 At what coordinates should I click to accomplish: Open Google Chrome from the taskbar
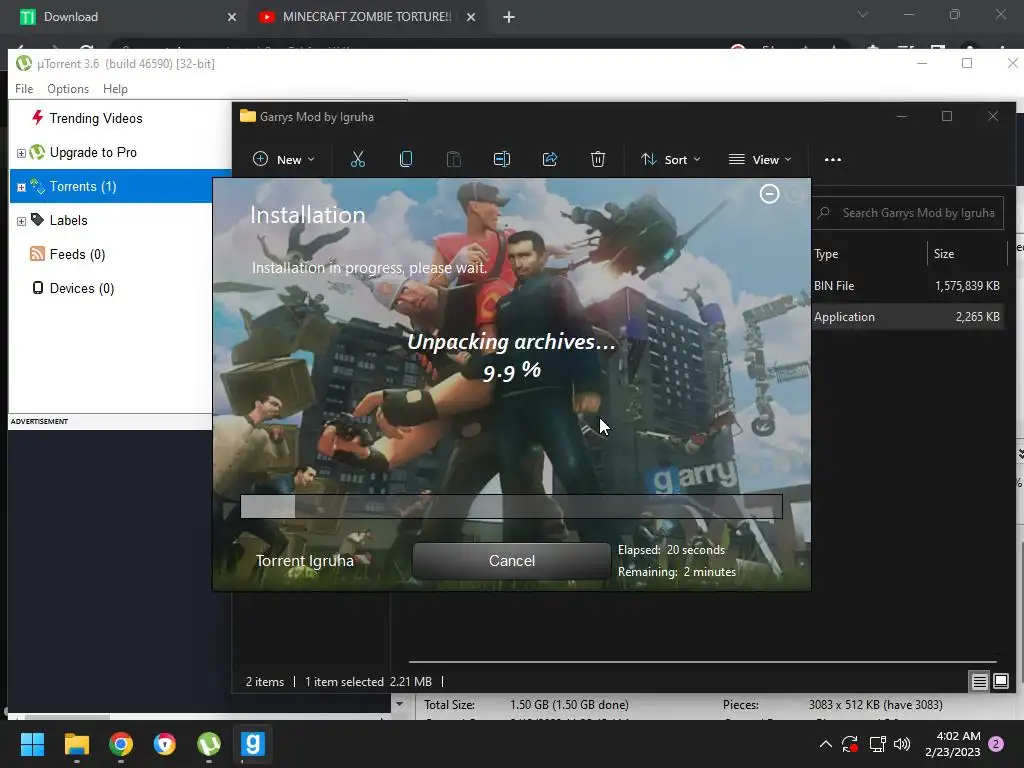121,744
